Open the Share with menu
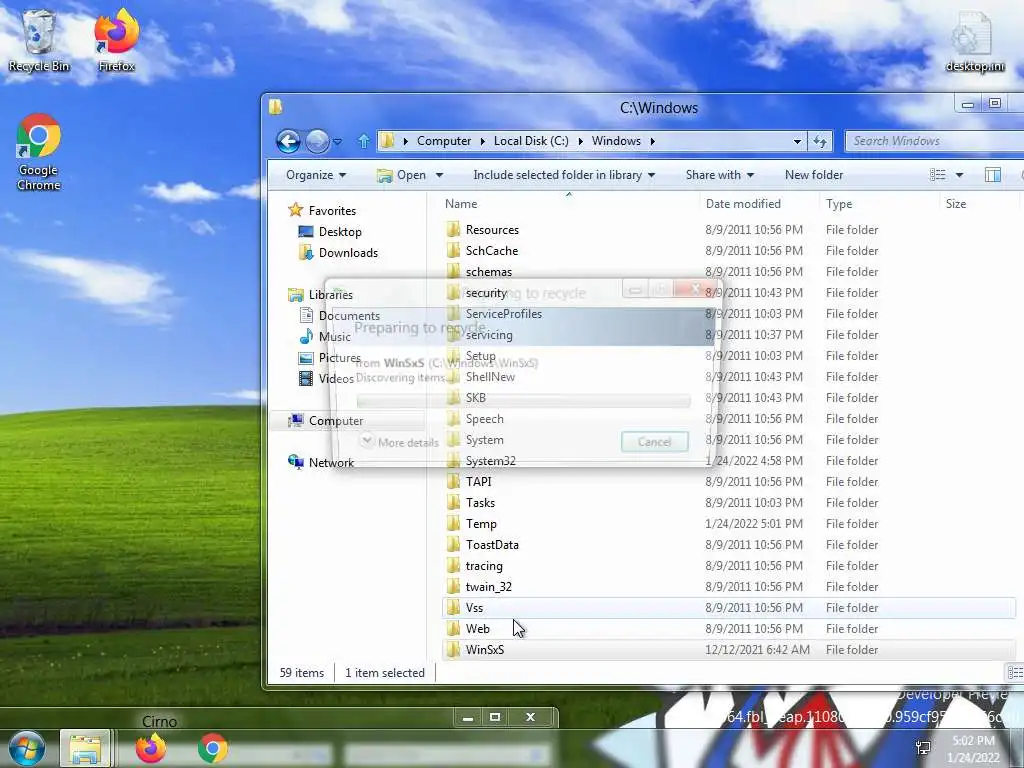Viewport: 1024px width, 768px height. click(720, 175)
